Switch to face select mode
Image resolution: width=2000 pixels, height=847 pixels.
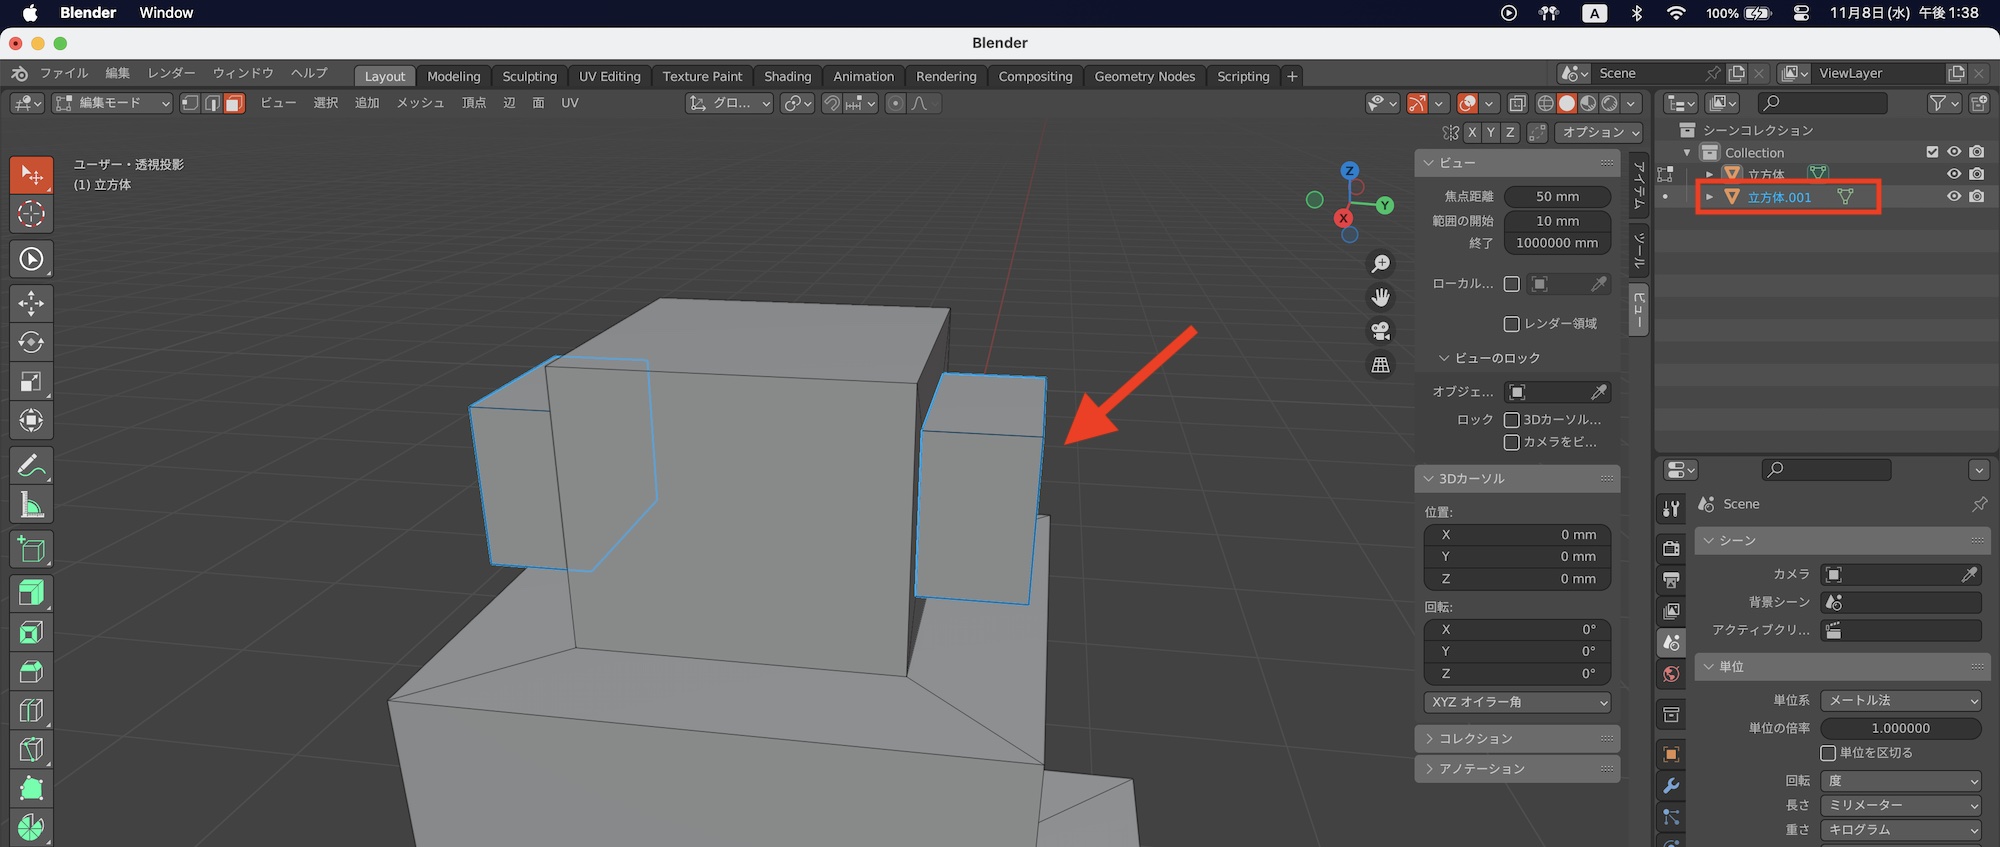tap(234, 104)
